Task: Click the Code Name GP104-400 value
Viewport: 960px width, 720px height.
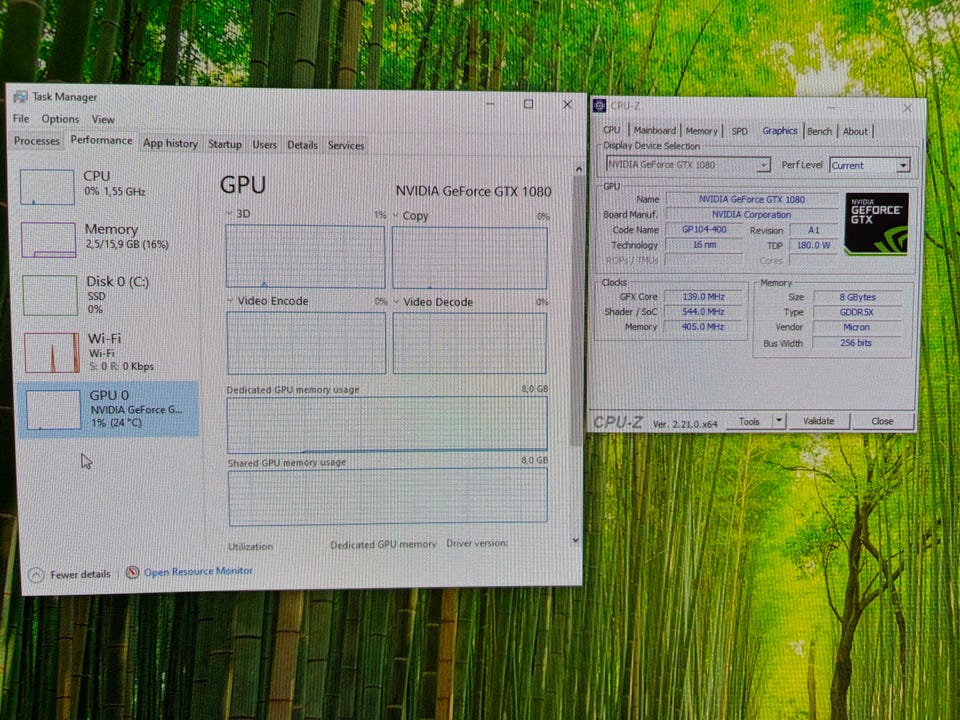Action: coord(703,230)
